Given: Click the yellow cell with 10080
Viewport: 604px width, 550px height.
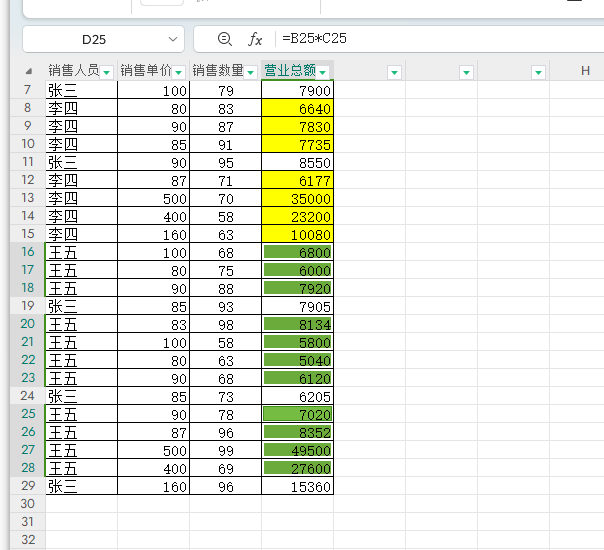Looking at the screenshot, I should pos(297,234).
